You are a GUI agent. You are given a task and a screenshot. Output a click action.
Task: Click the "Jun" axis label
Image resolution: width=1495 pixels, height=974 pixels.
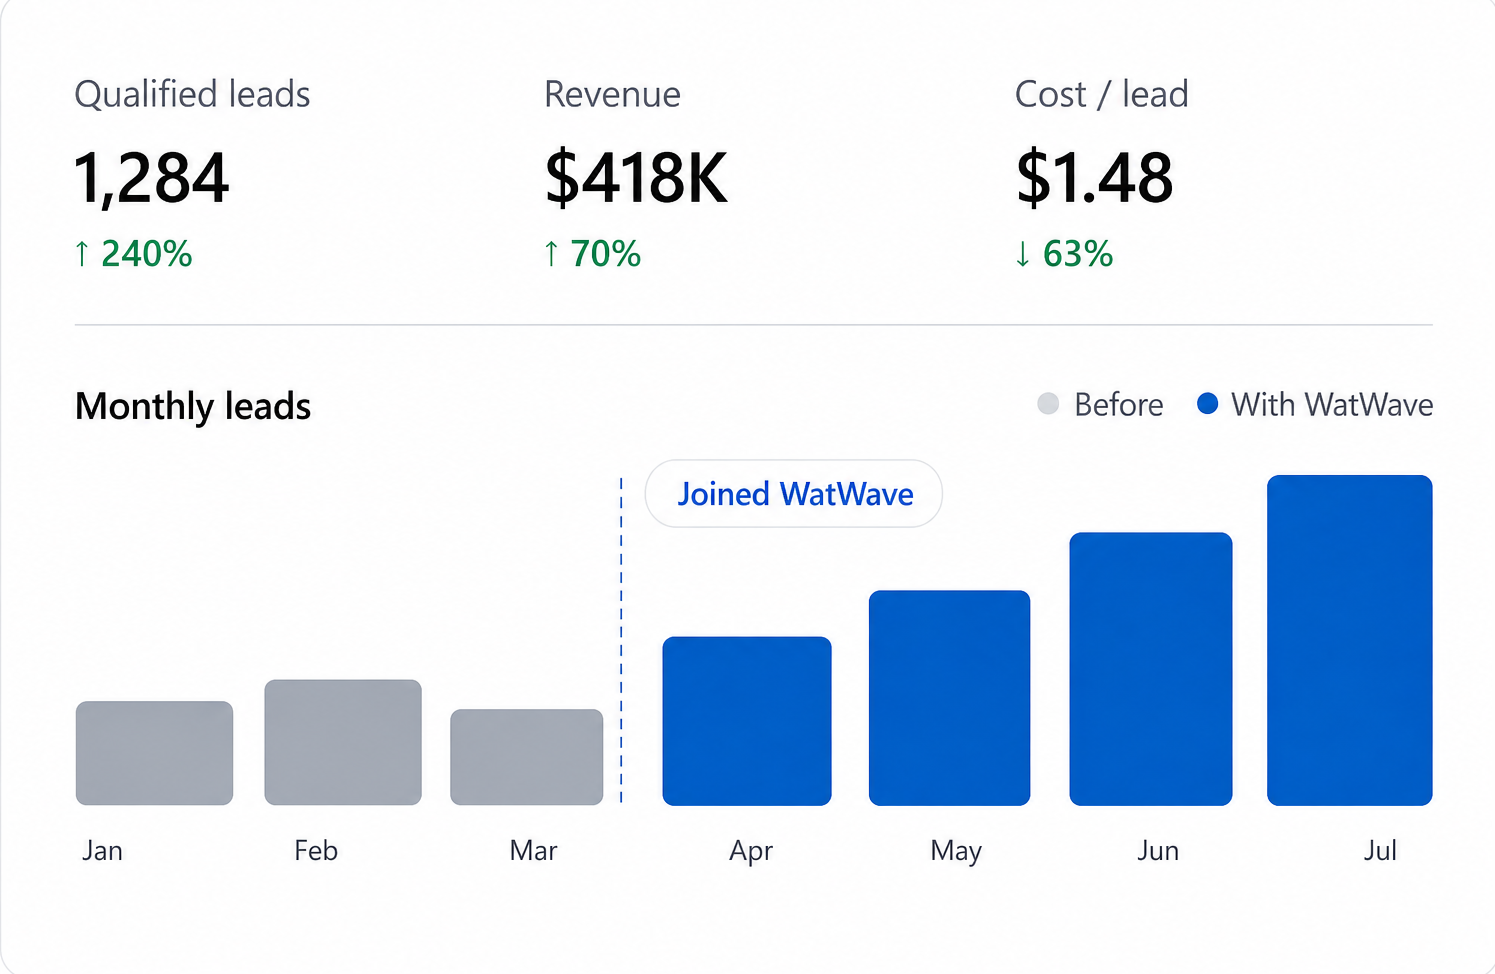coord(1158,851)
